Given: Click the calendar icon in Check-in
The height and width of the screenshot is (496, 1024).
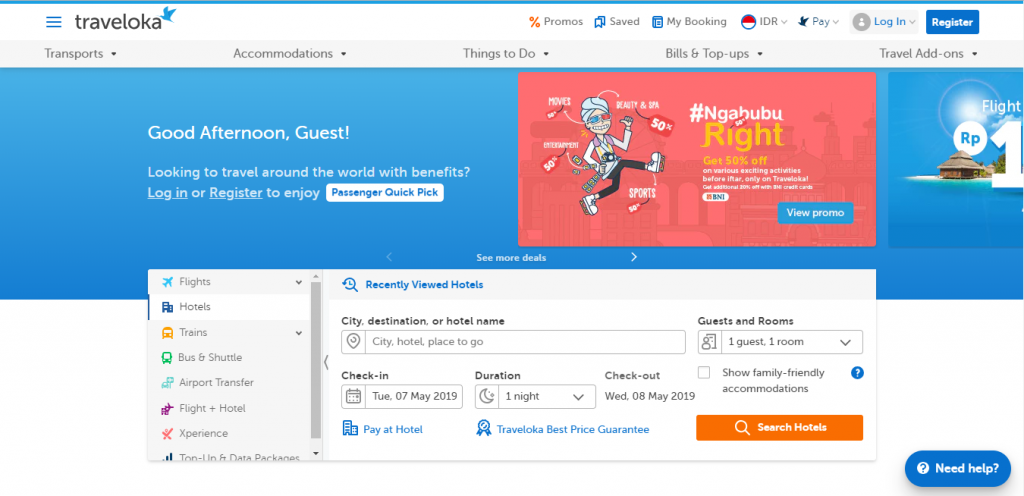Looking at the screenshot, I should point(353,396).
